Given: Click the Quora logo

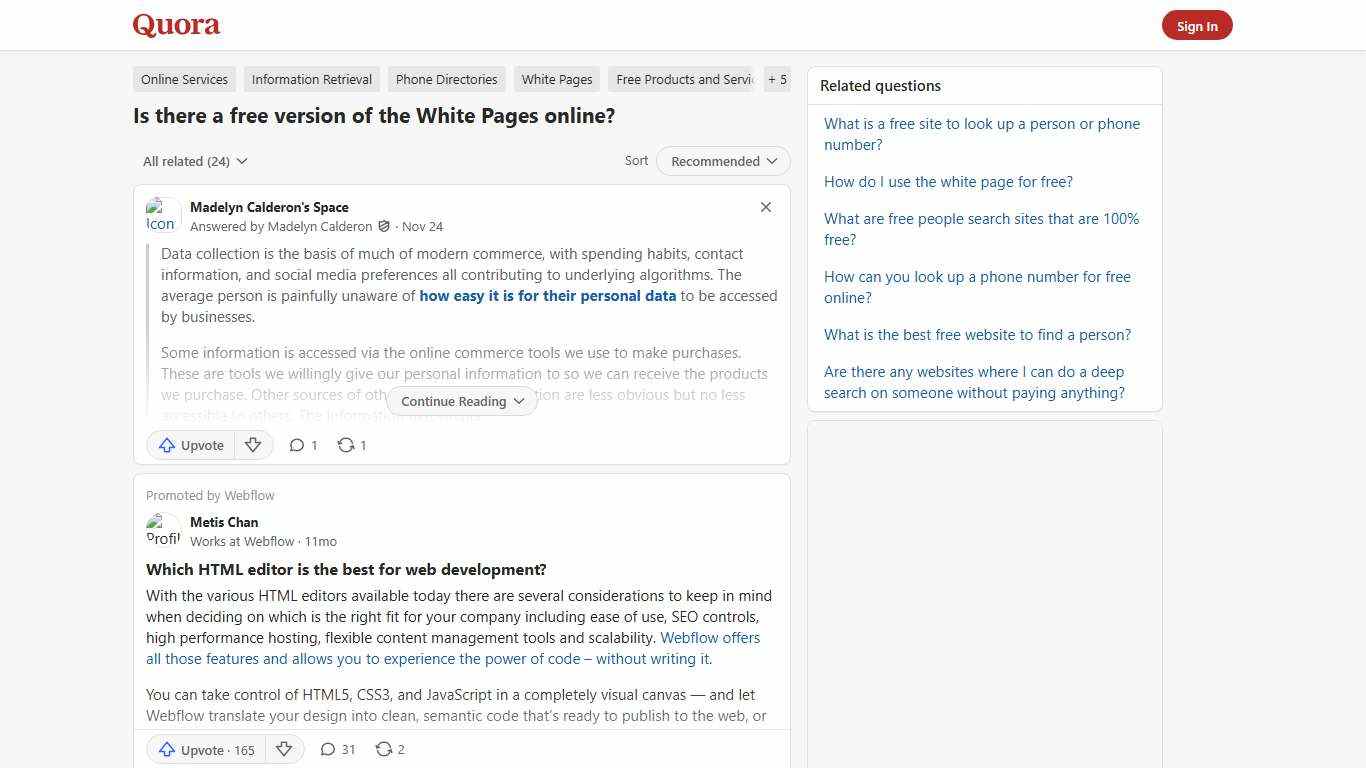Looking at the screenshot, I should (175, 25).
